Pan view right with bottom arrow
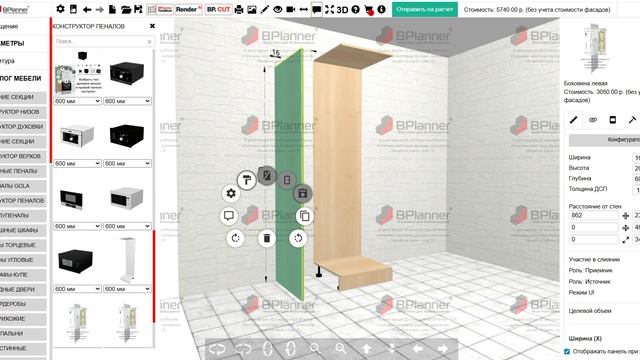Viewport: 640px width, 360px height. point(443,349)
